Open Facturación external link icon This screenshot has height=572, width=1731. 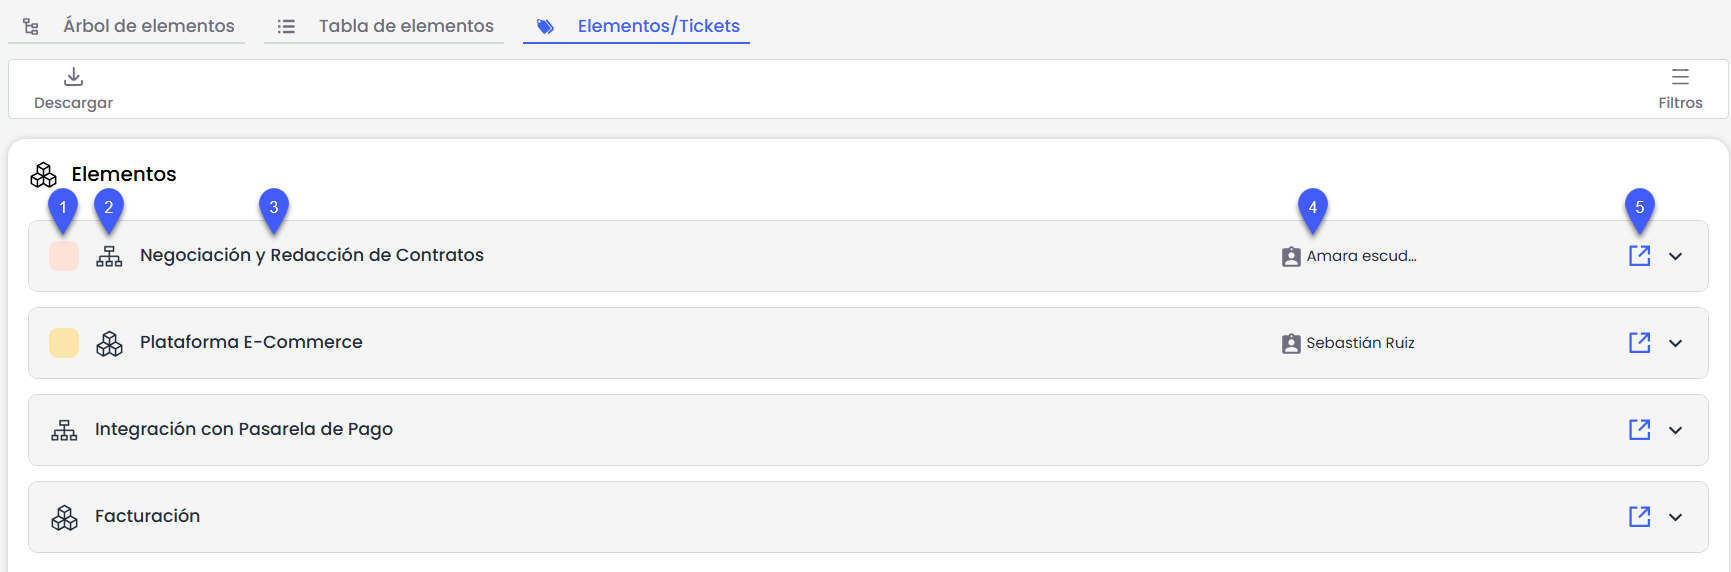coord(1639,517)
